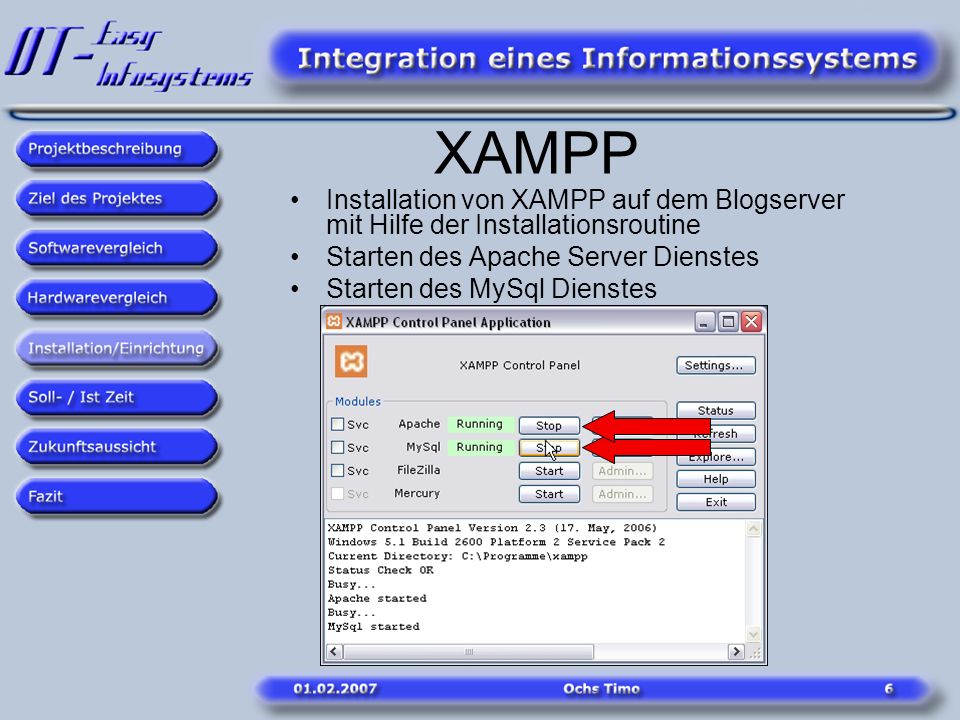Stop the Apache module
Viewport: 960px width, 720px height.
click(549, 425)
